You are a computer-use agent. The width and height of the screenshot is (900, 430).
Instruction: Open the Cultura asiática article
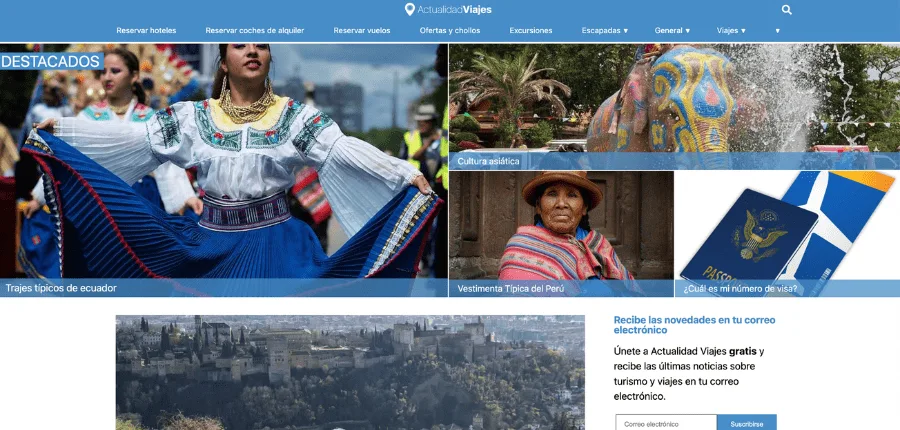488,161
